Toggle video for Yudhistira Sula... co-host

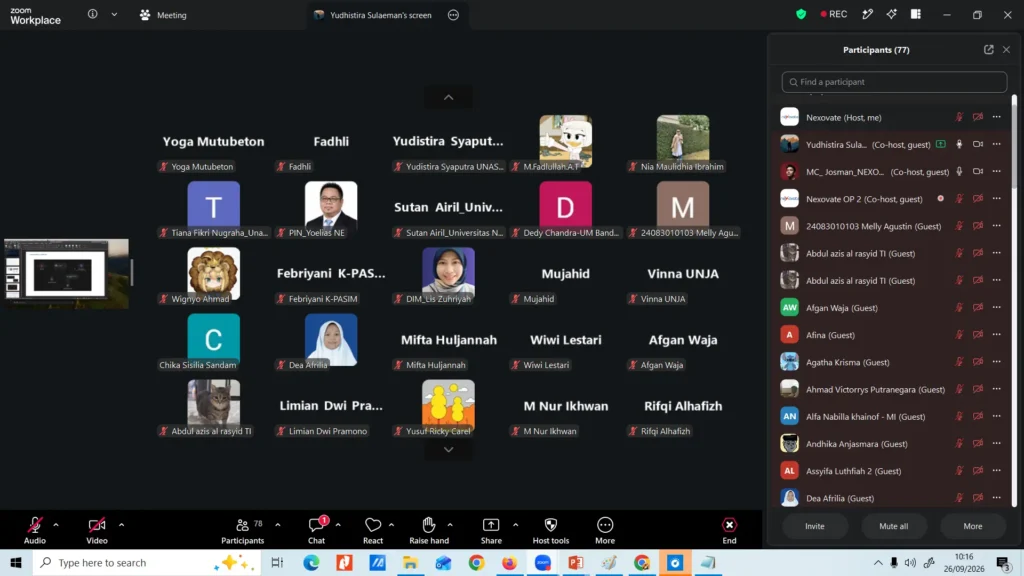(978, 144)
